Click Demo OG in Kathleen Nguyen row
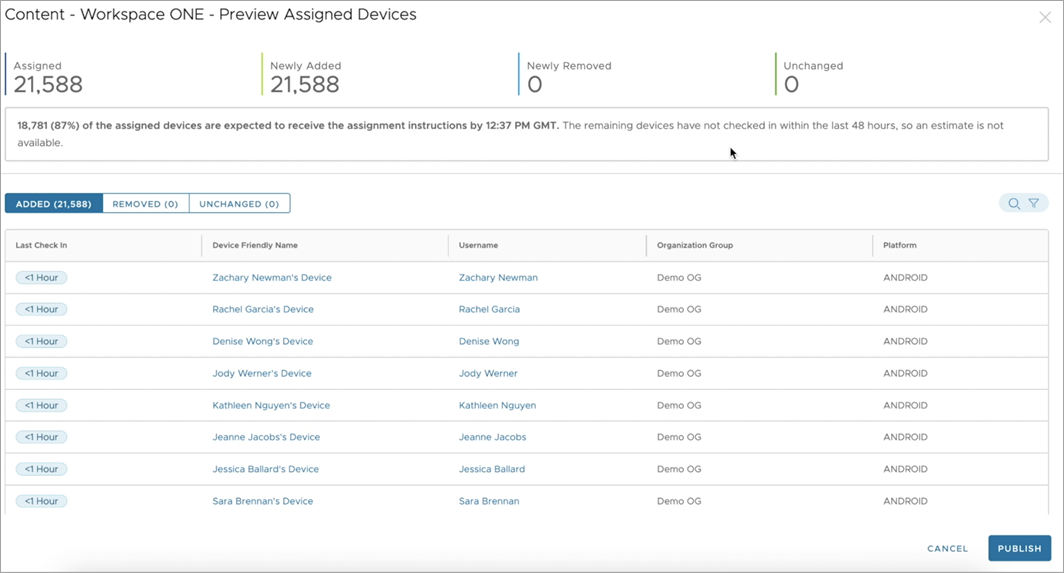Viewport: 1064px width, 573px height. 679,405
